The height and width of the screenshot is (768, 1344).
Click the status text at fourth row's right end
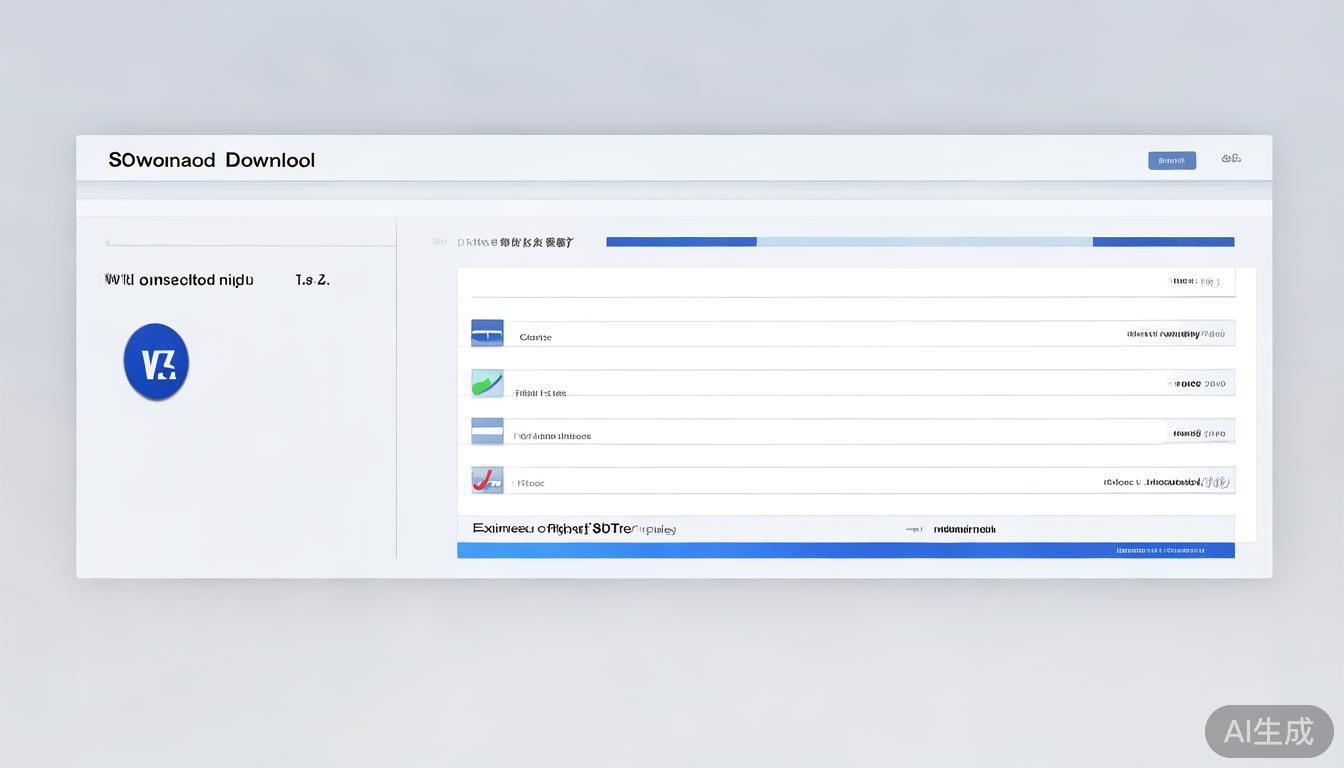(x=1165, y=482)
